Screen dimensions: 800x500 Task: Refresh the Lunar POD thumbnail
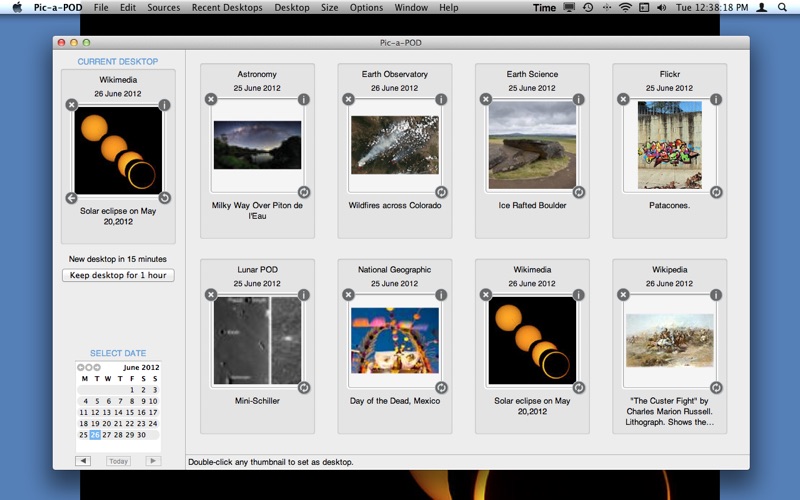(x=303, y=388)
